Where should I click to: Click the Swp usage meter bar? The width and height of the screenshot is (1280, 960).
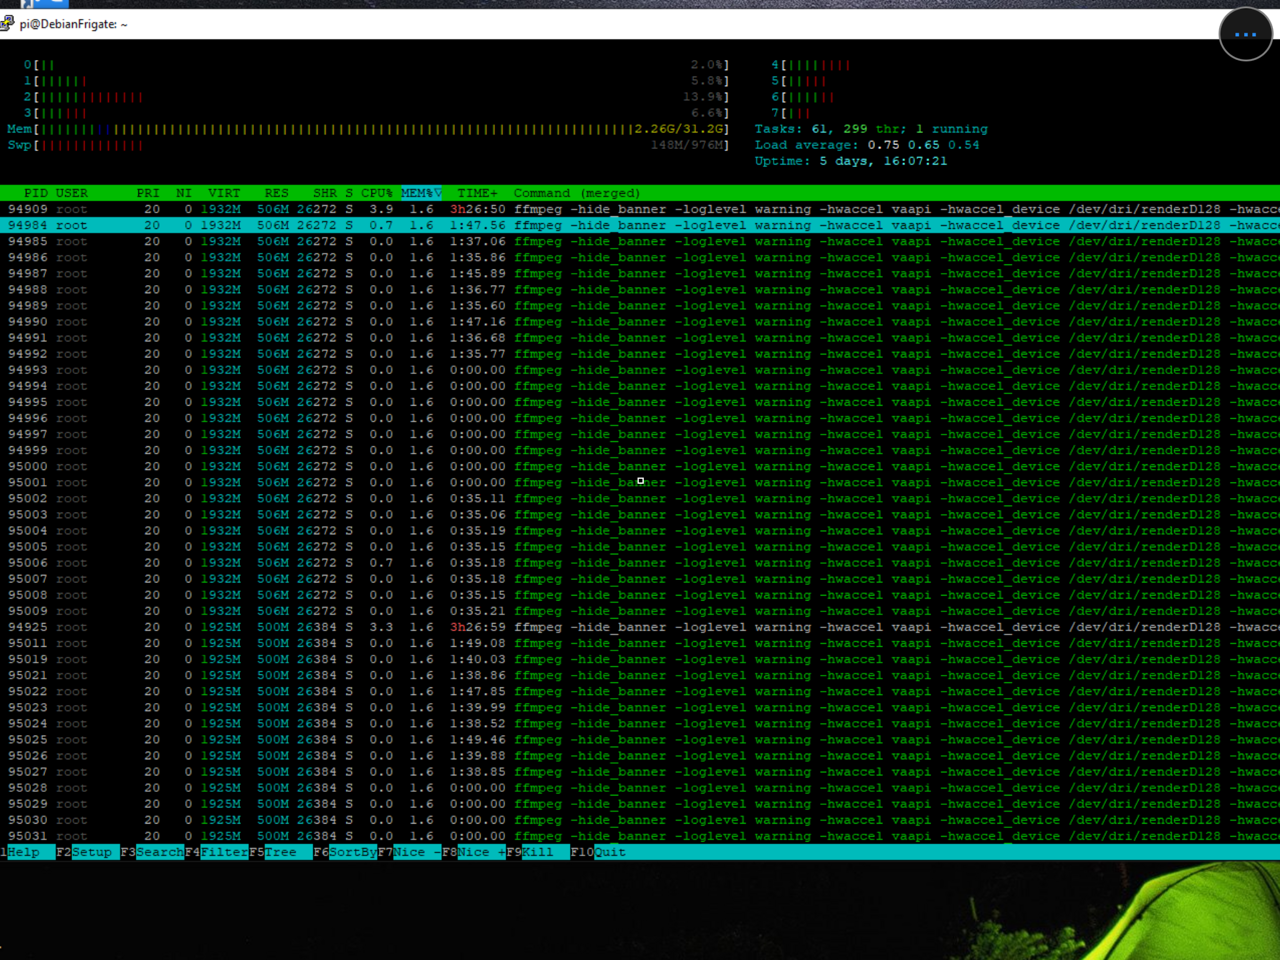click(368, 145)
